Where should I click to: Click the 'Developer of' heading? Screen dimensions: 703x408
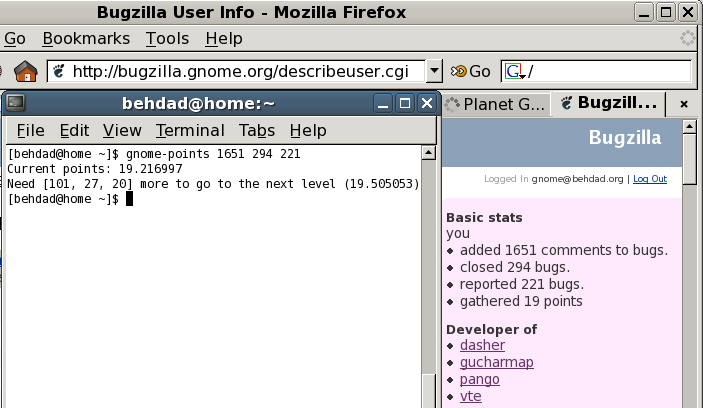[491, 330]
